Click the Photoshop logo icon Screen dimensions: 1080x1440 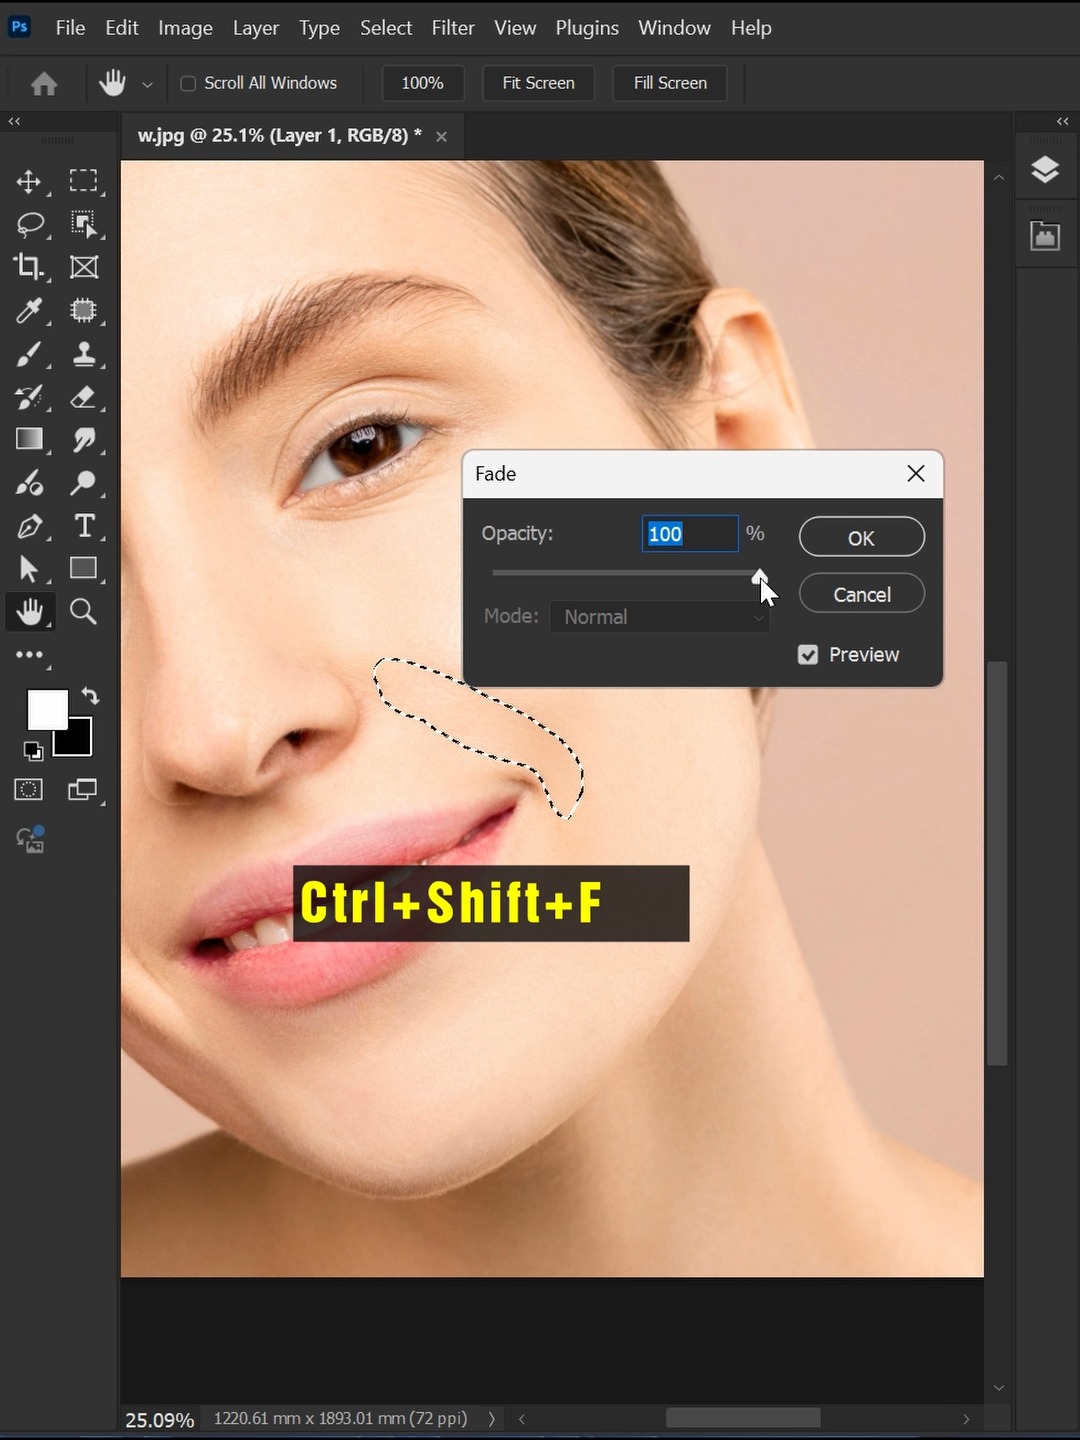click(19, 27)
